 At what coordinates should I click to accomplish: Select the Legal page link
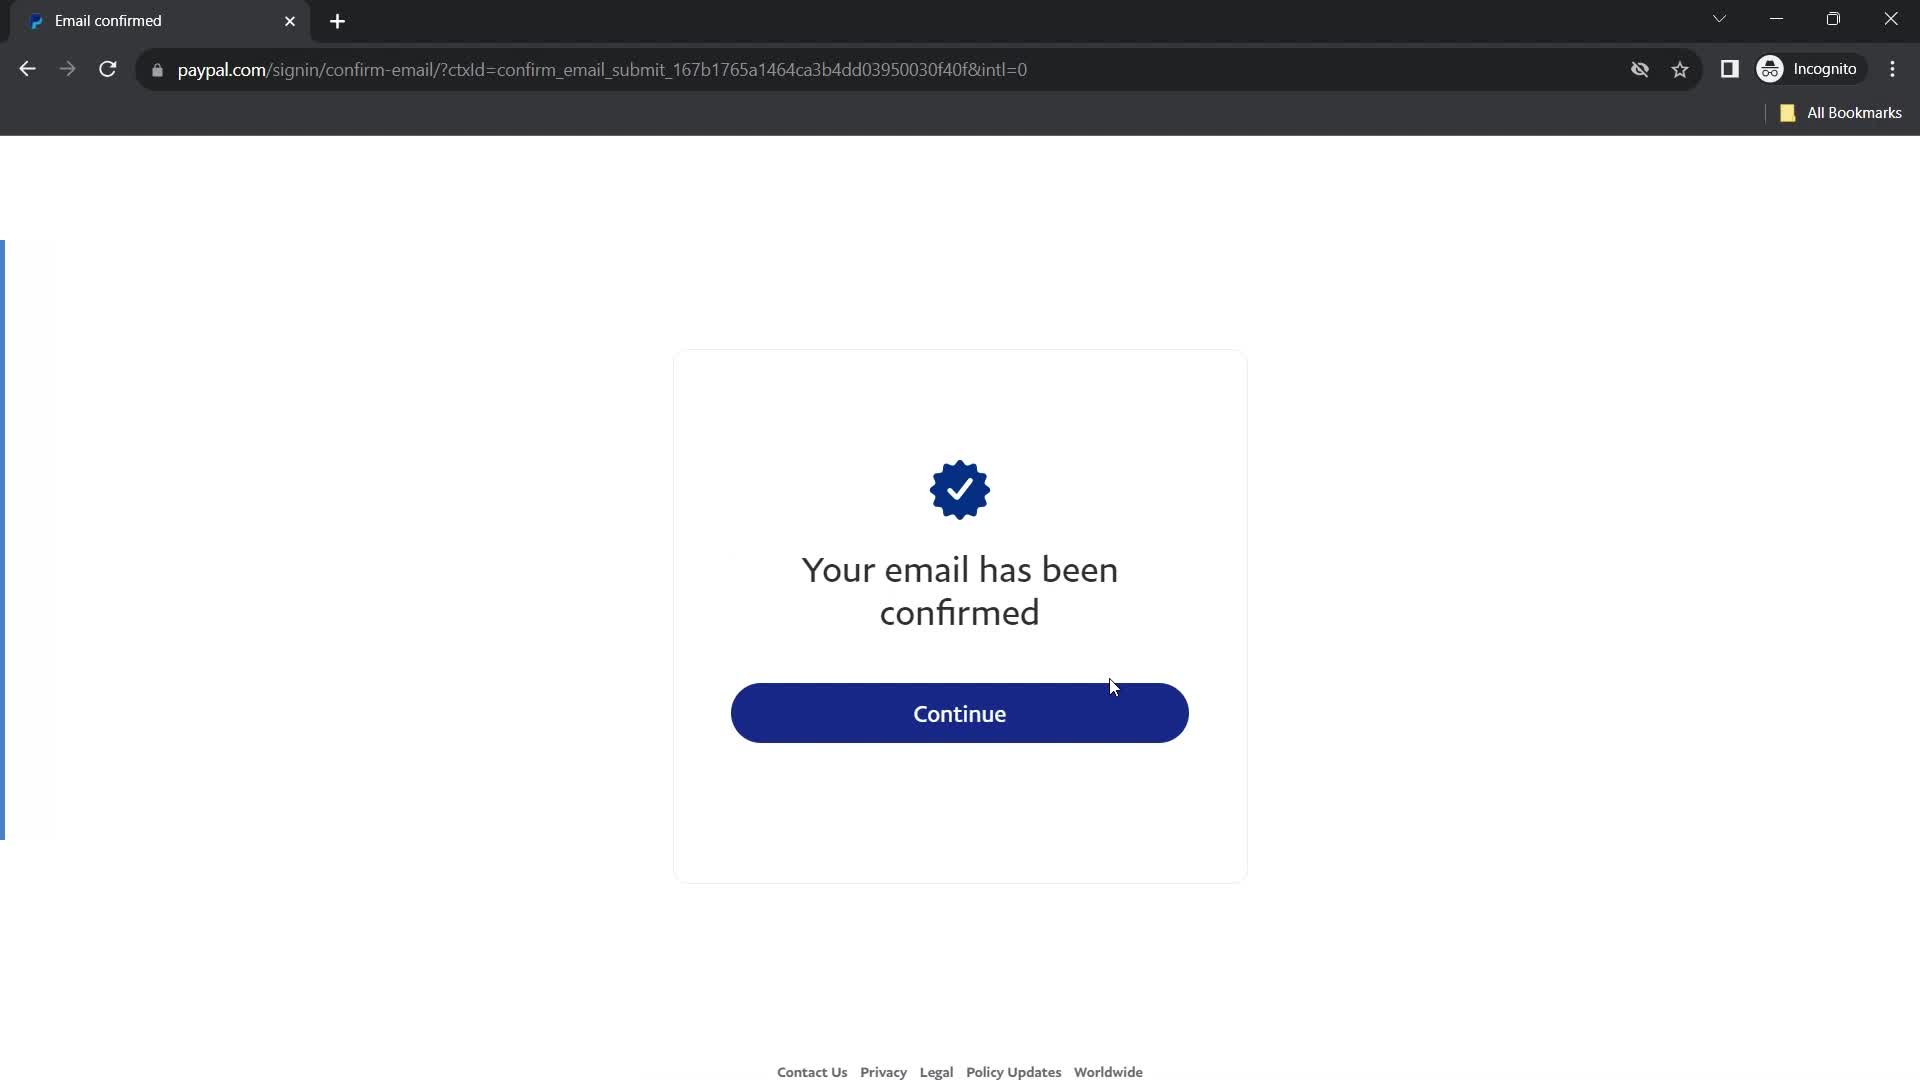click(938, 1071)
